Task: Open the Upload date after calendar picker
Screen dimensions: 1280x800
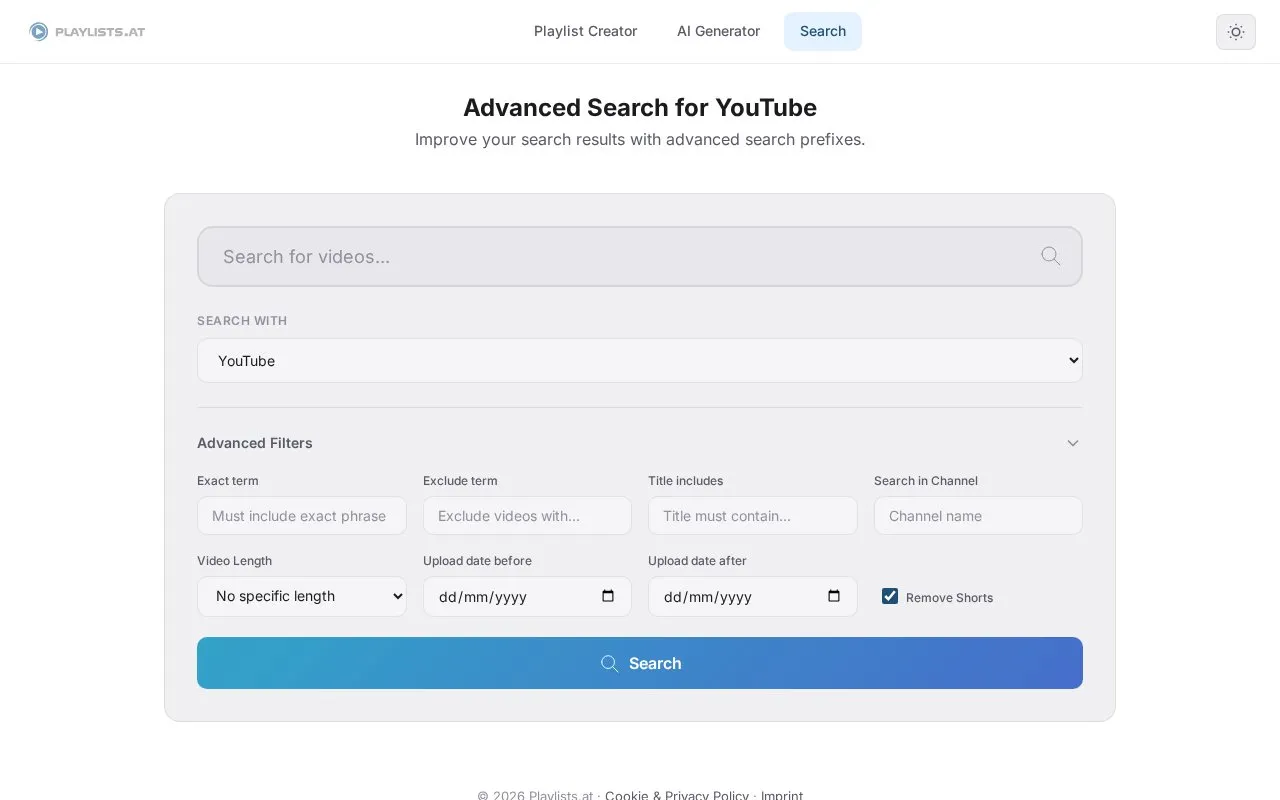Action: coord(834,596)
